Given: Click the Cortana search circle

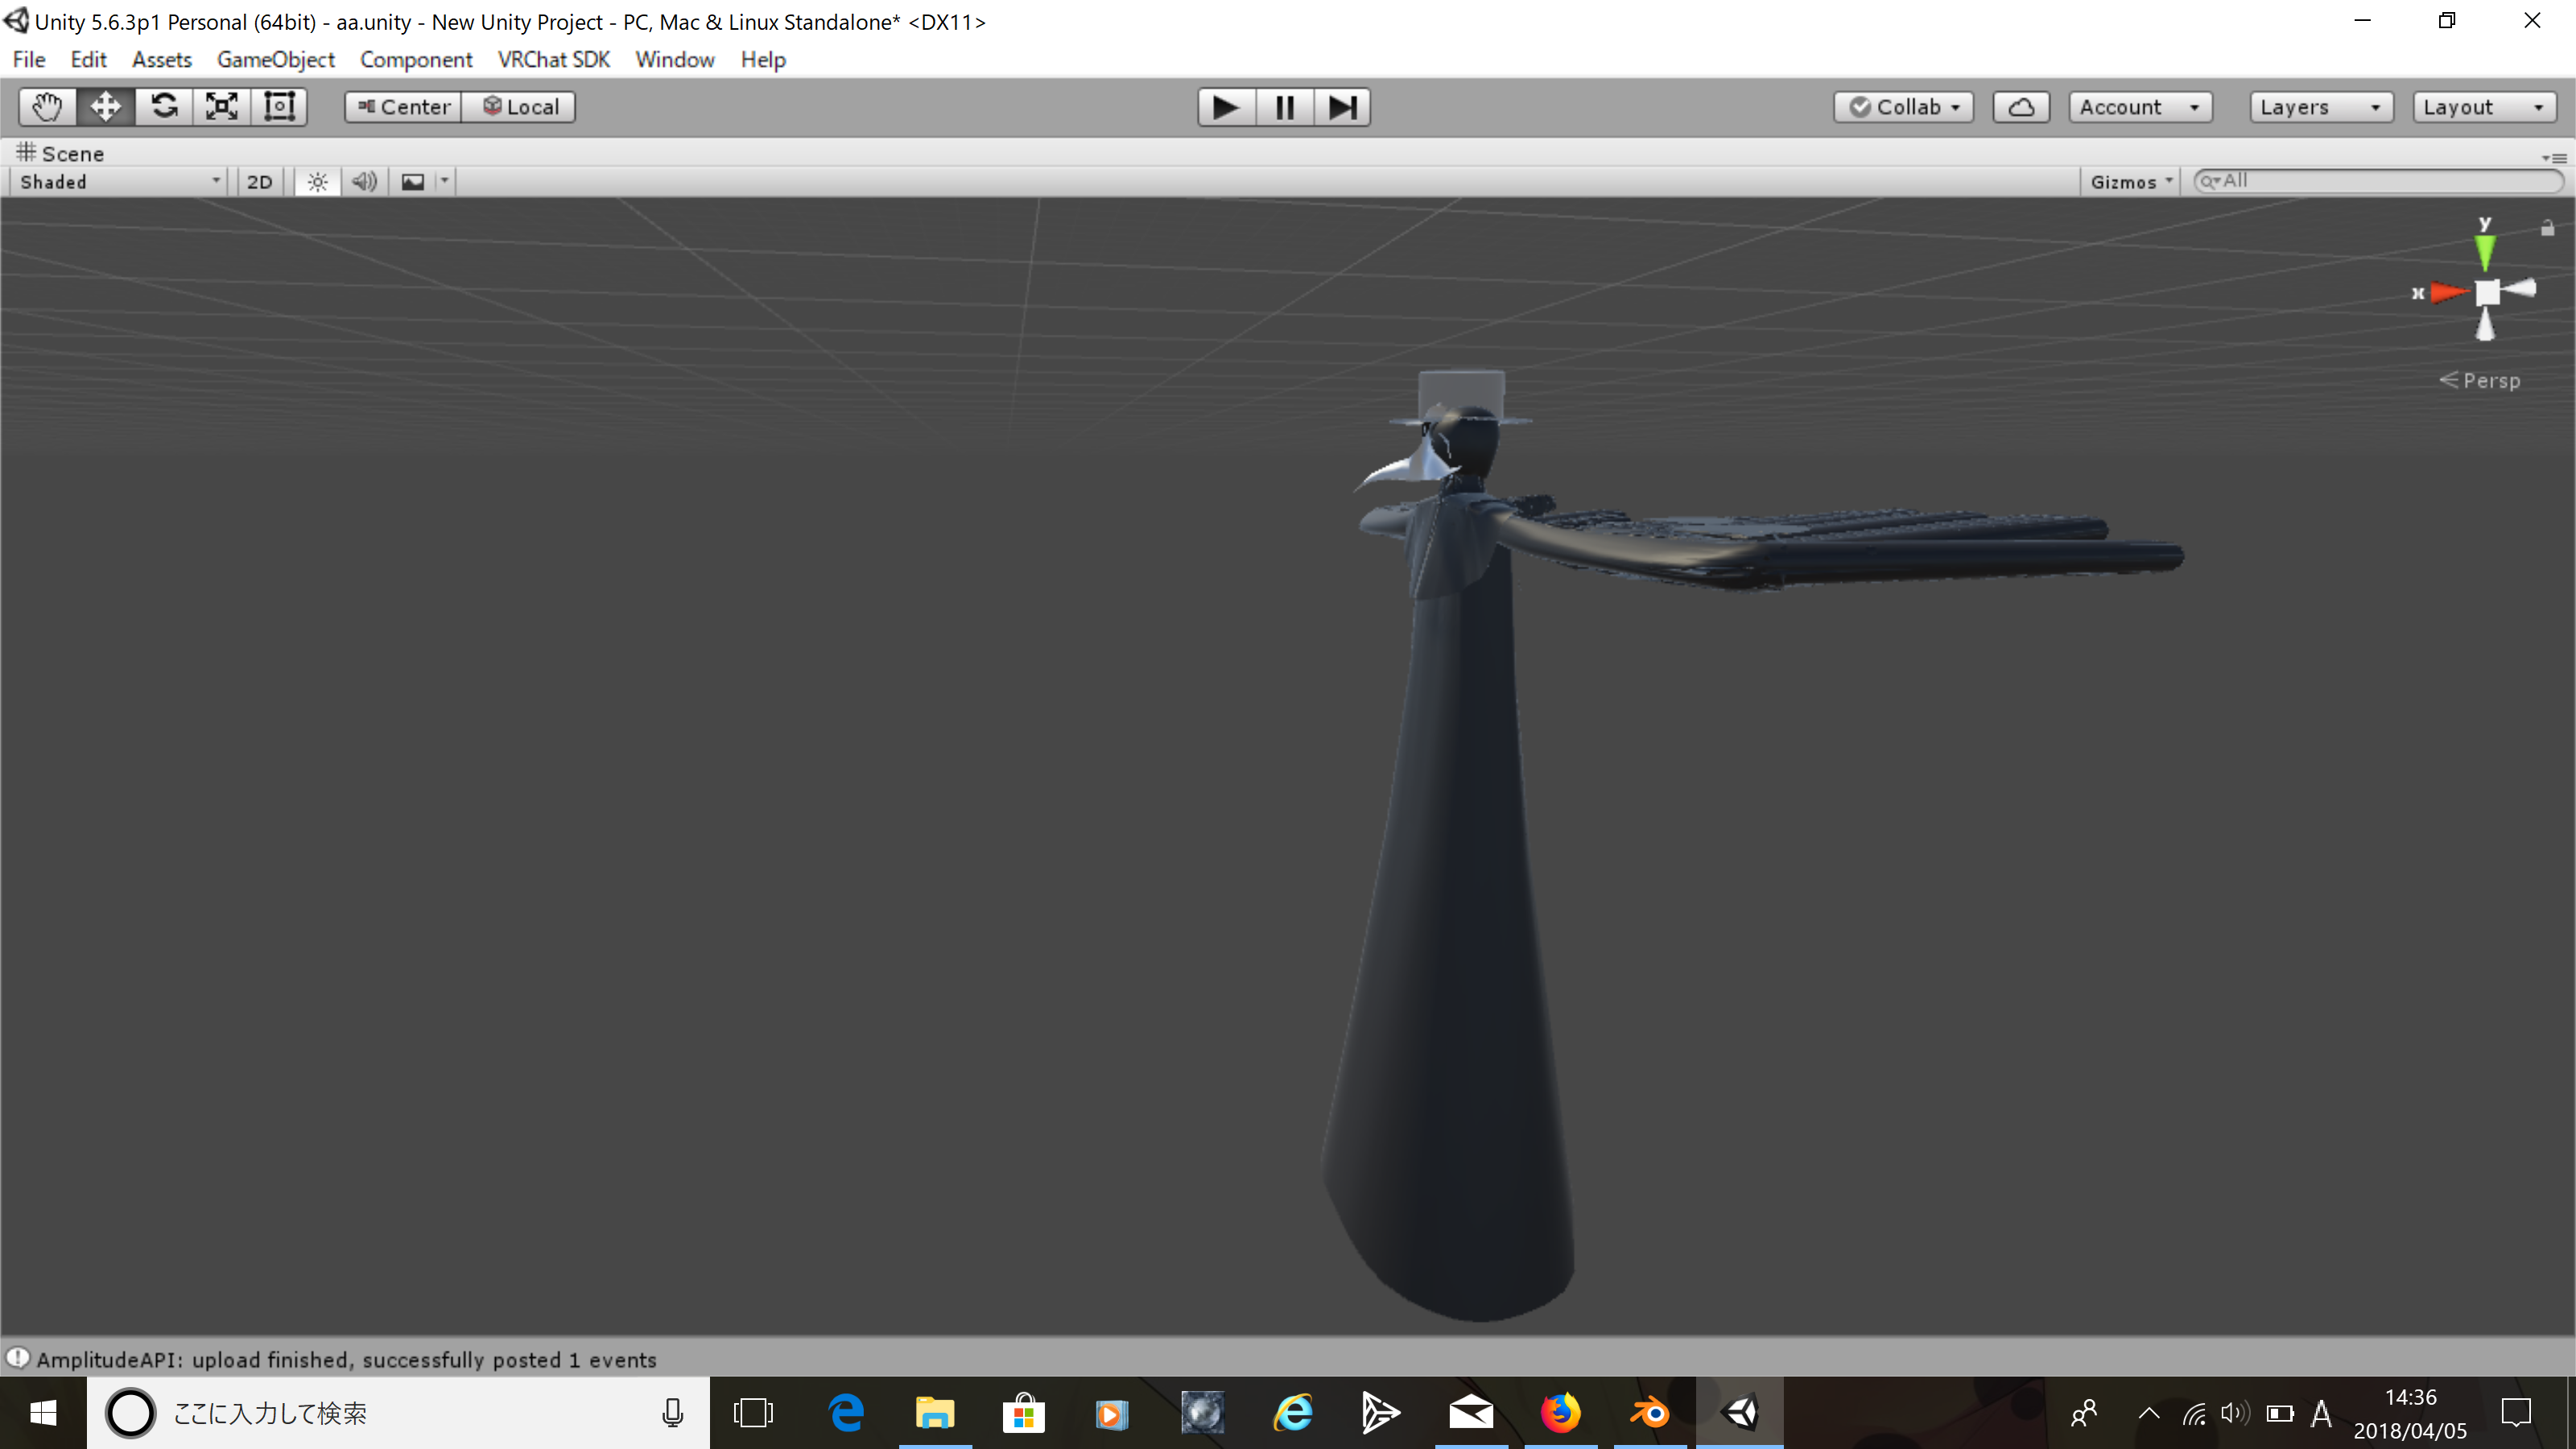Looking at the screenshot, I should click(x=131, y=1413).
